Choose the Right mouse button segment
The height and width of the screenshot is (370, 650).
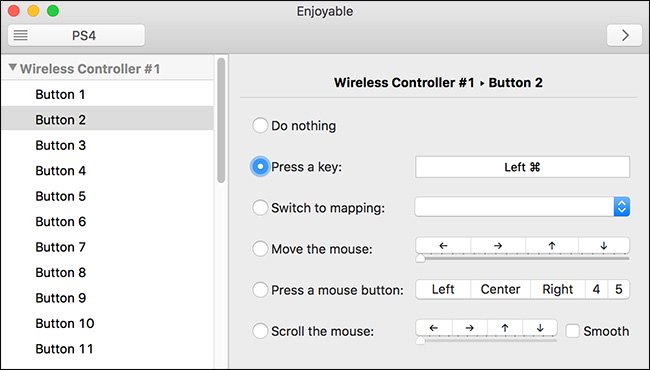click(x=558, y=289)
